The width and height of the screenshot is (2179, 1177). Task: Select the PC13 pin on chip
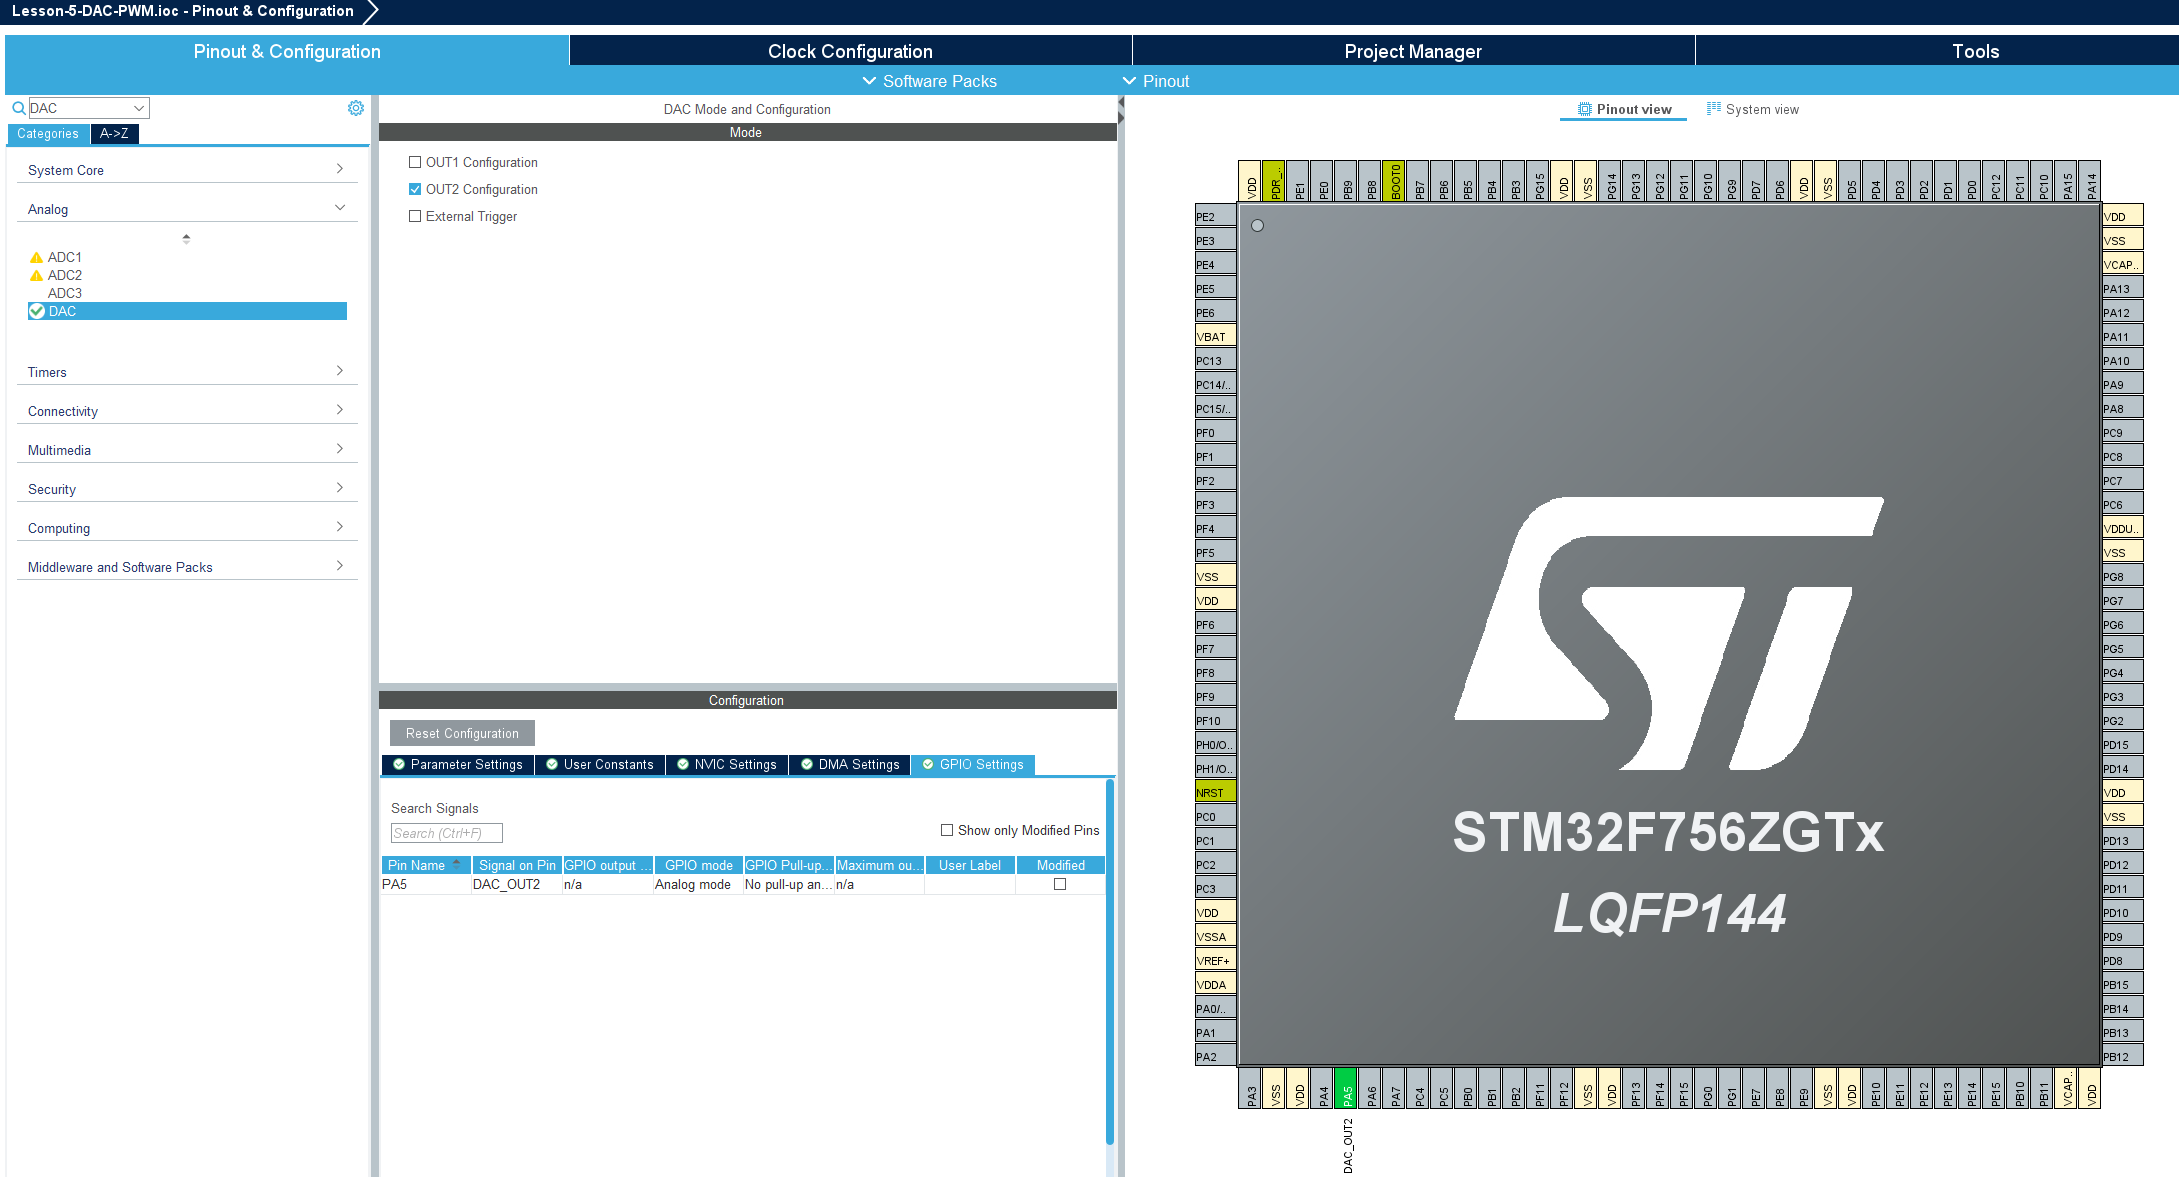(1215, 360)
